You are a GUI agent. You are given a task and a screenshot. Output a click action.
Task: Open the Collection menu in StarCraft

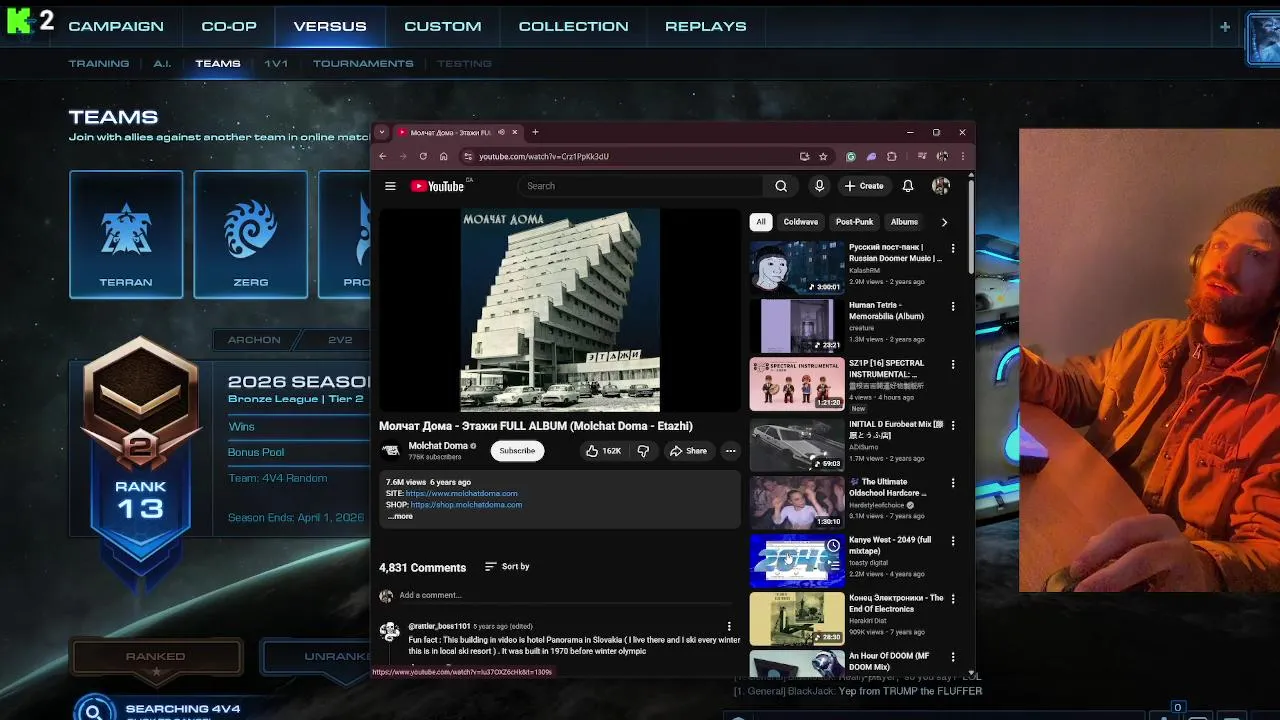[574, 27]
